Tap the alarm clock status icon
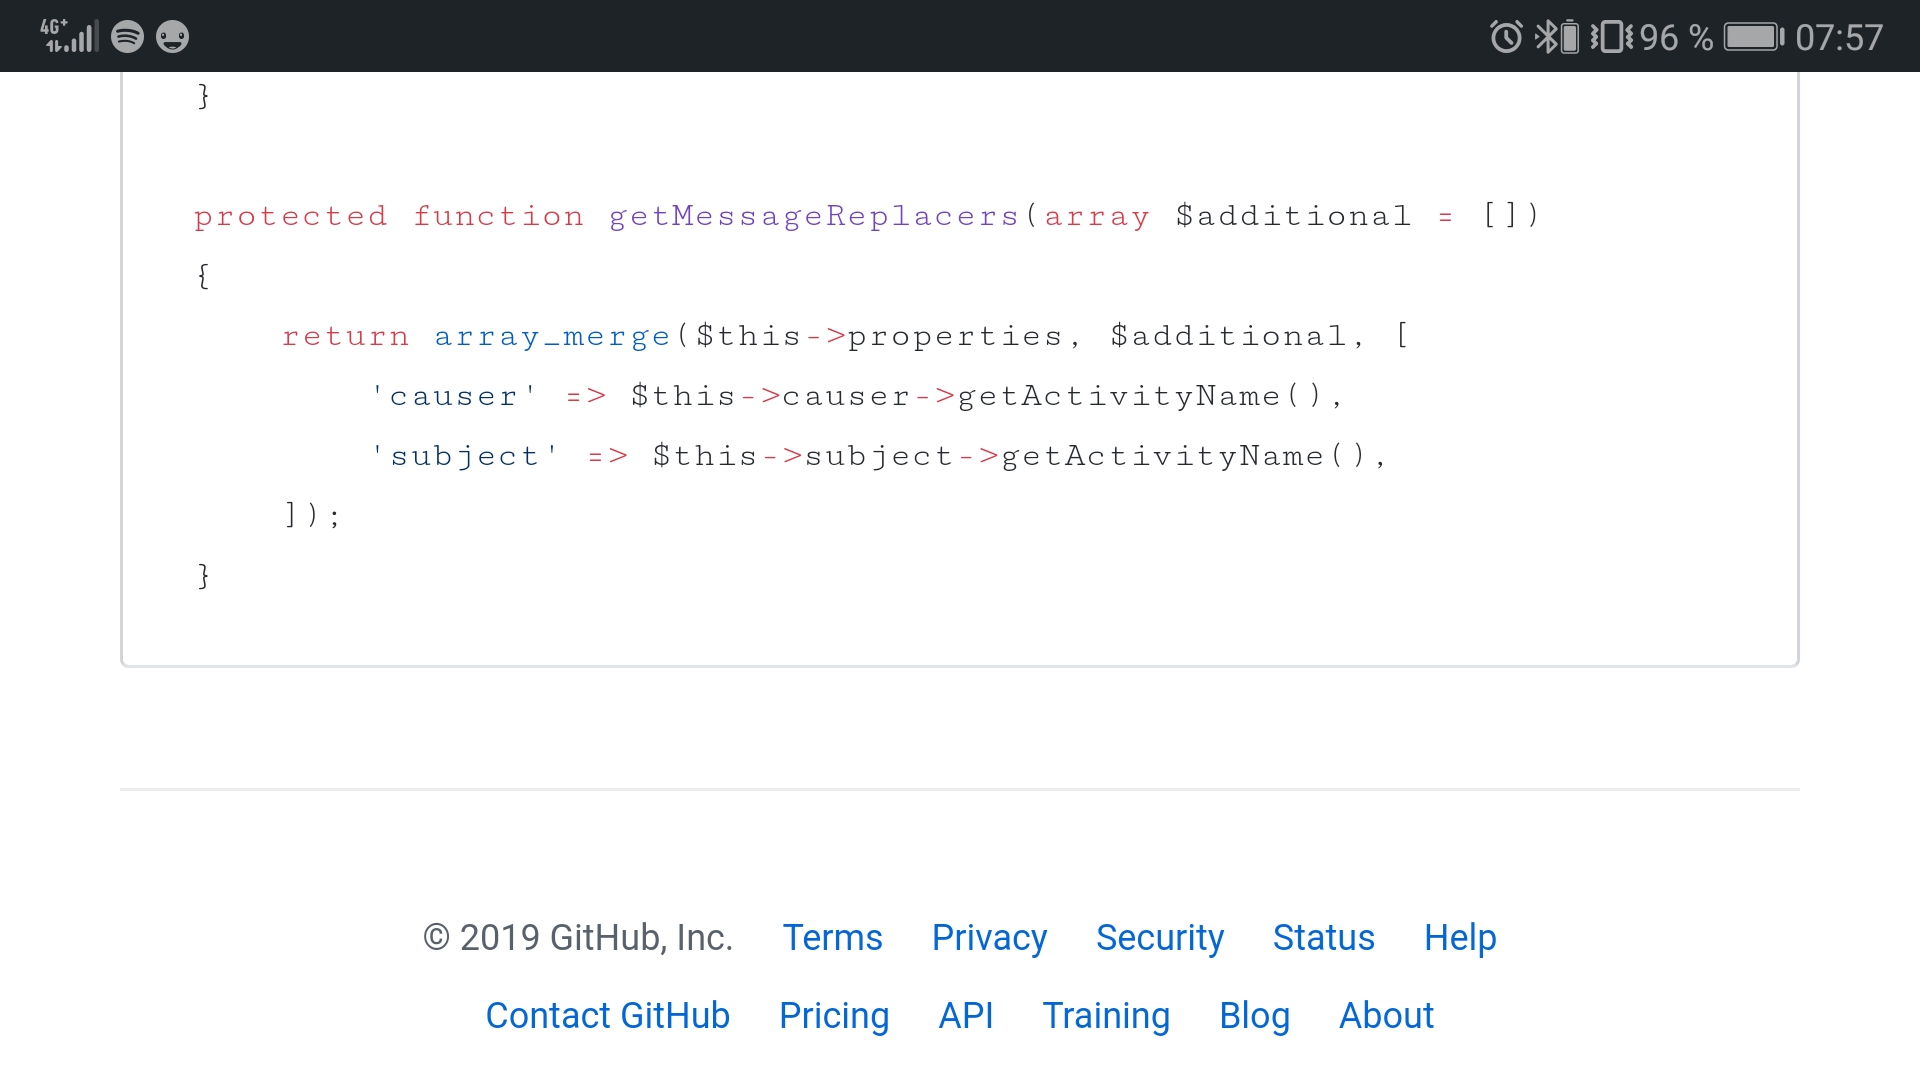 [x=1506, y=37]
